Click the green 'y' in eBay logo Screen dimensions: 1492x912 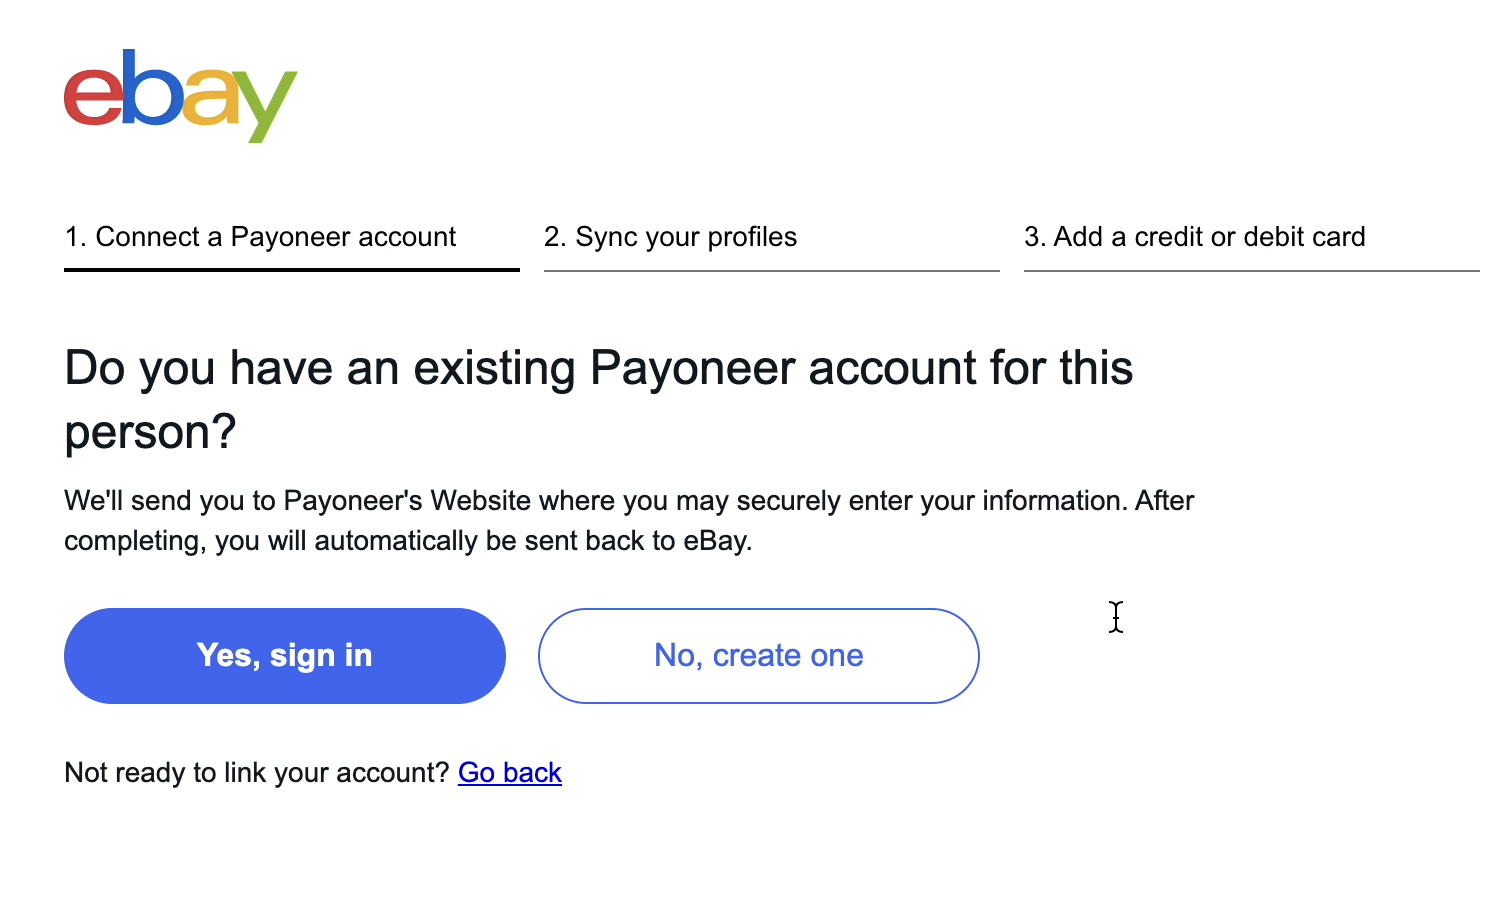265,106
